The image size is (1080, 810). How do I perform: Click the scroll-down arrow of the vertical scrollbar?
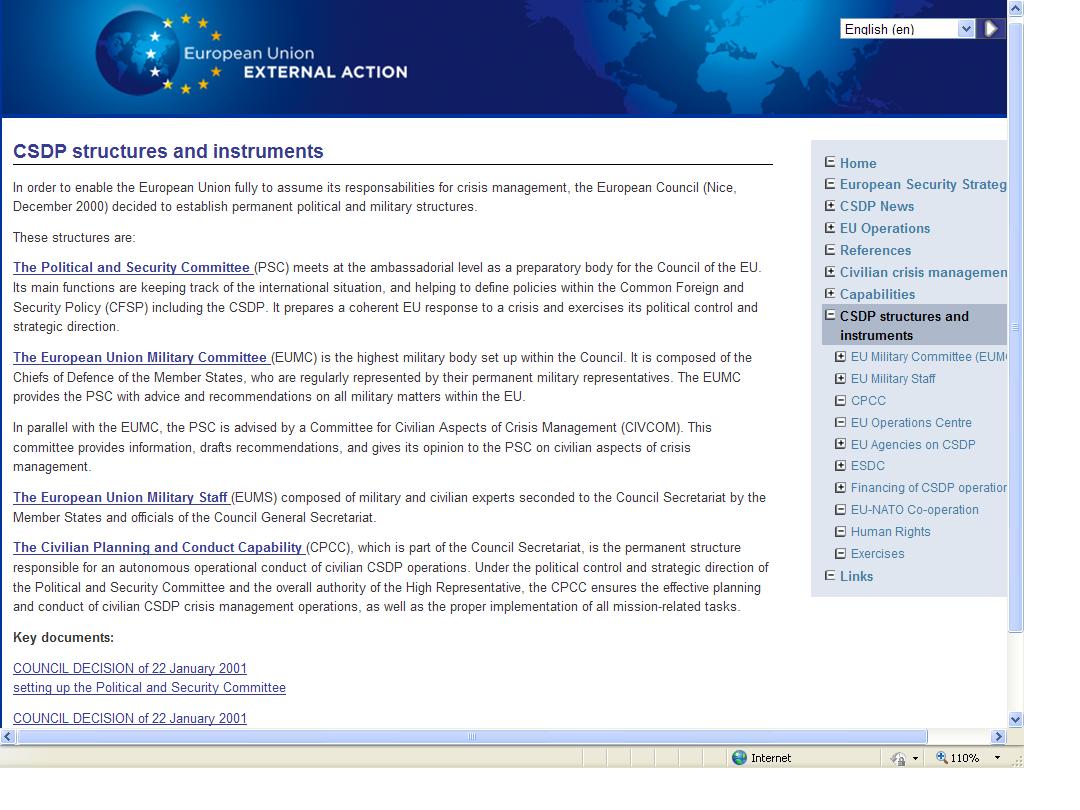coord(1016,719)
